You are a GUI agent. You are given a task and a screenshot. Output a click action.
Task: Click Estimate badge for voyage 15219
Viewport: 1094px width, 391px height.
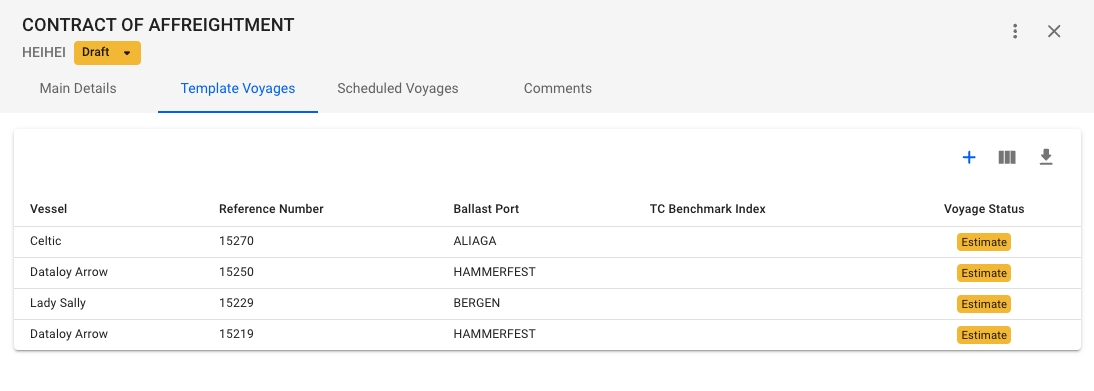[x=984, y=335]
